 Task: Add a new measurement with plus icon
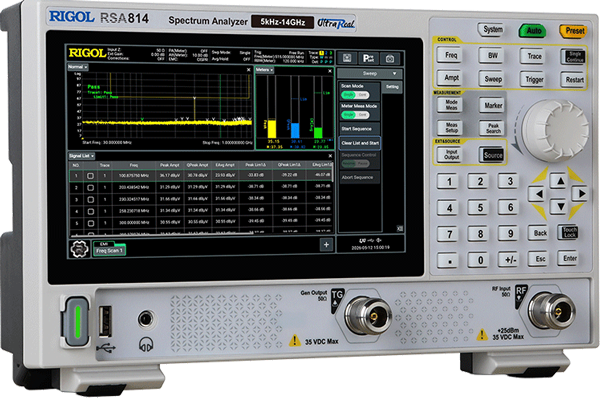coord(326,245)
